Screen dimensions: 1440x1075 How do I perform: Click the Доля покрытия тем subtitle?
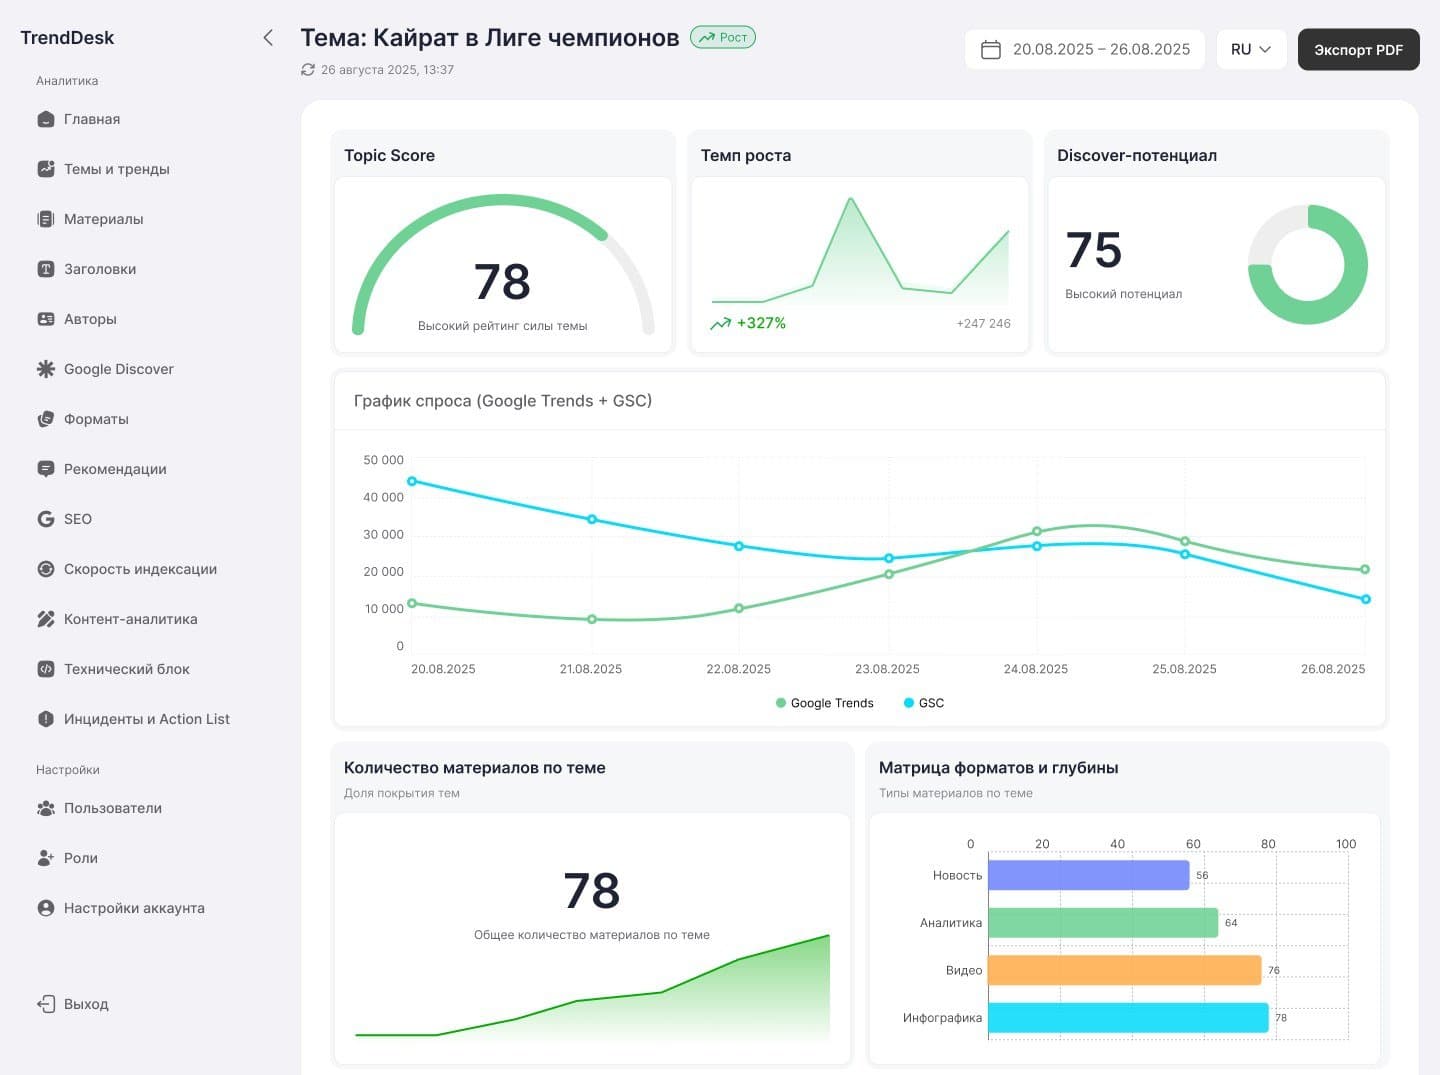click(402, 793)
